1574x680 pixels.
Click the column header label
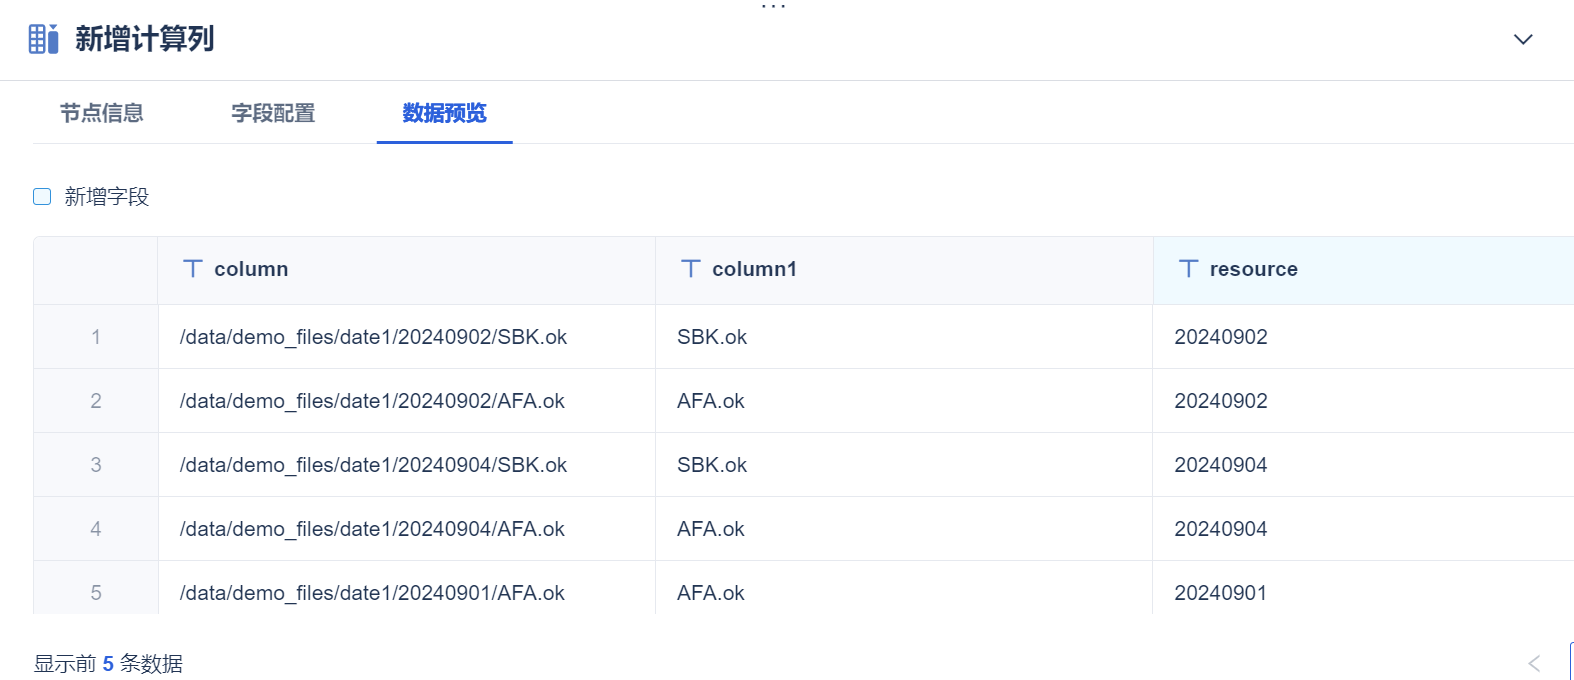(251, 269)
